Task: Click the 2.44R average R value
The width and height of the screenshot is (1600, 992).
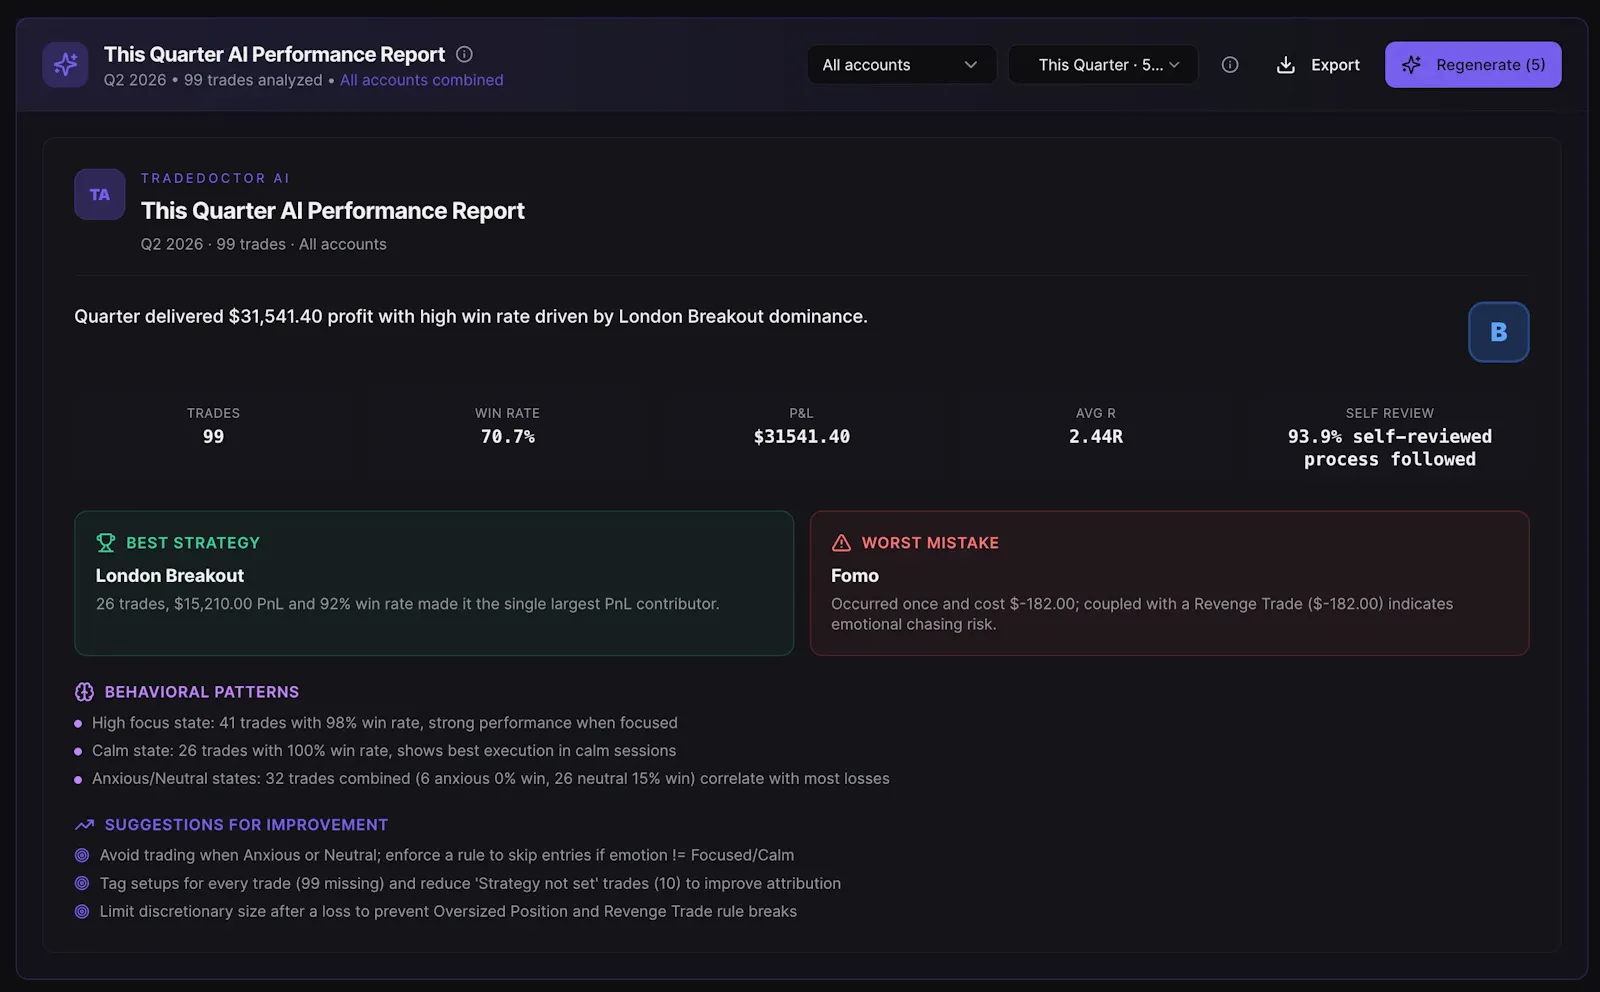Action: (x=1096, y=437)
